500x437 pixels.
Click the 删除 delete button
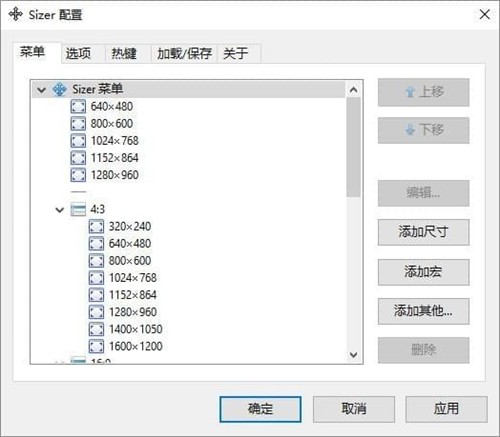pos(423,350)
